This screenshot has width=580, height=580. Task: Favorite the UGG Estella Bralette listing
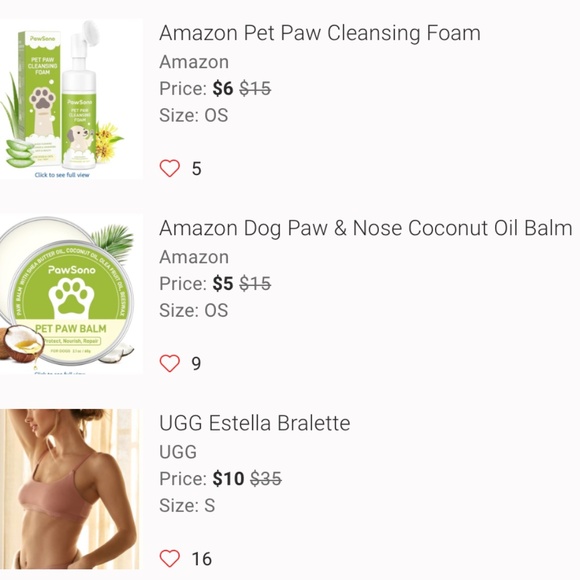170,558
